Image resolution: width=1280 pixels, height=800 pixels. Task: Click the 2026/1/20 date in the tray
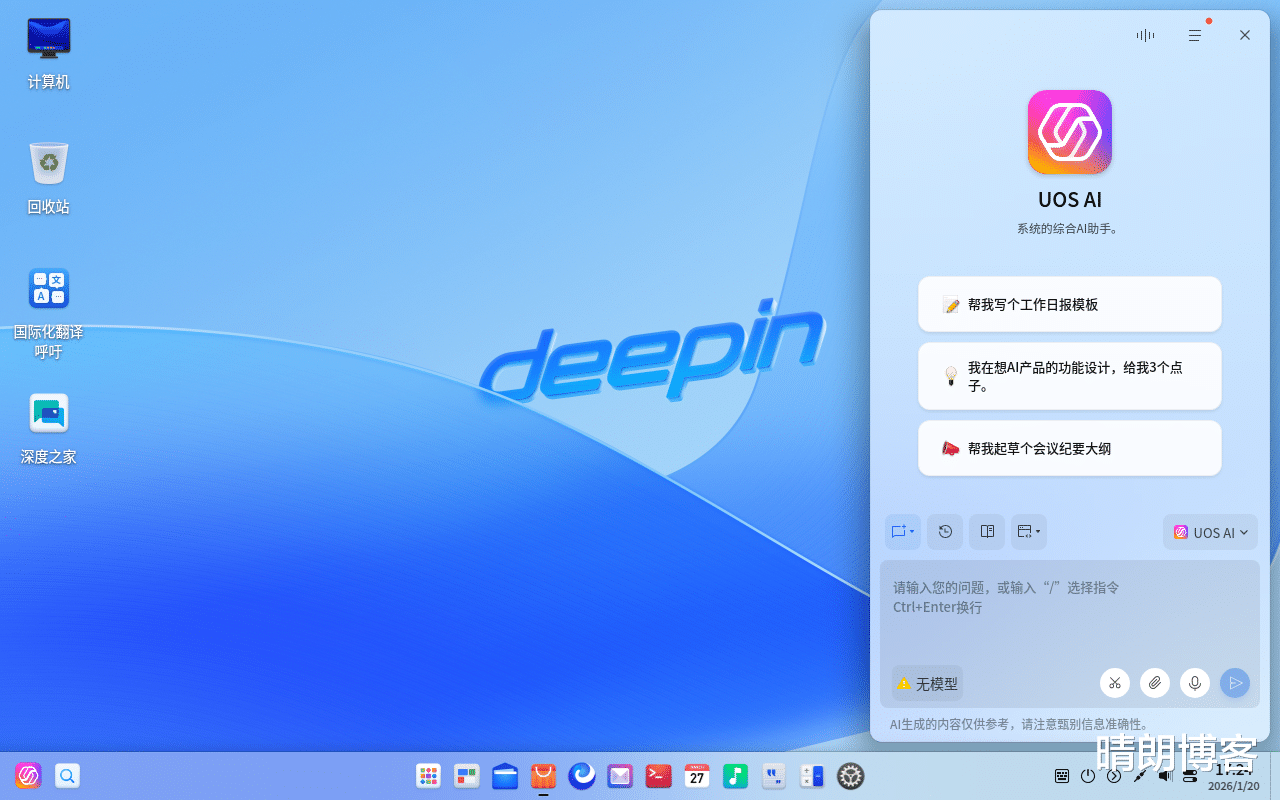coord(1234,786)
